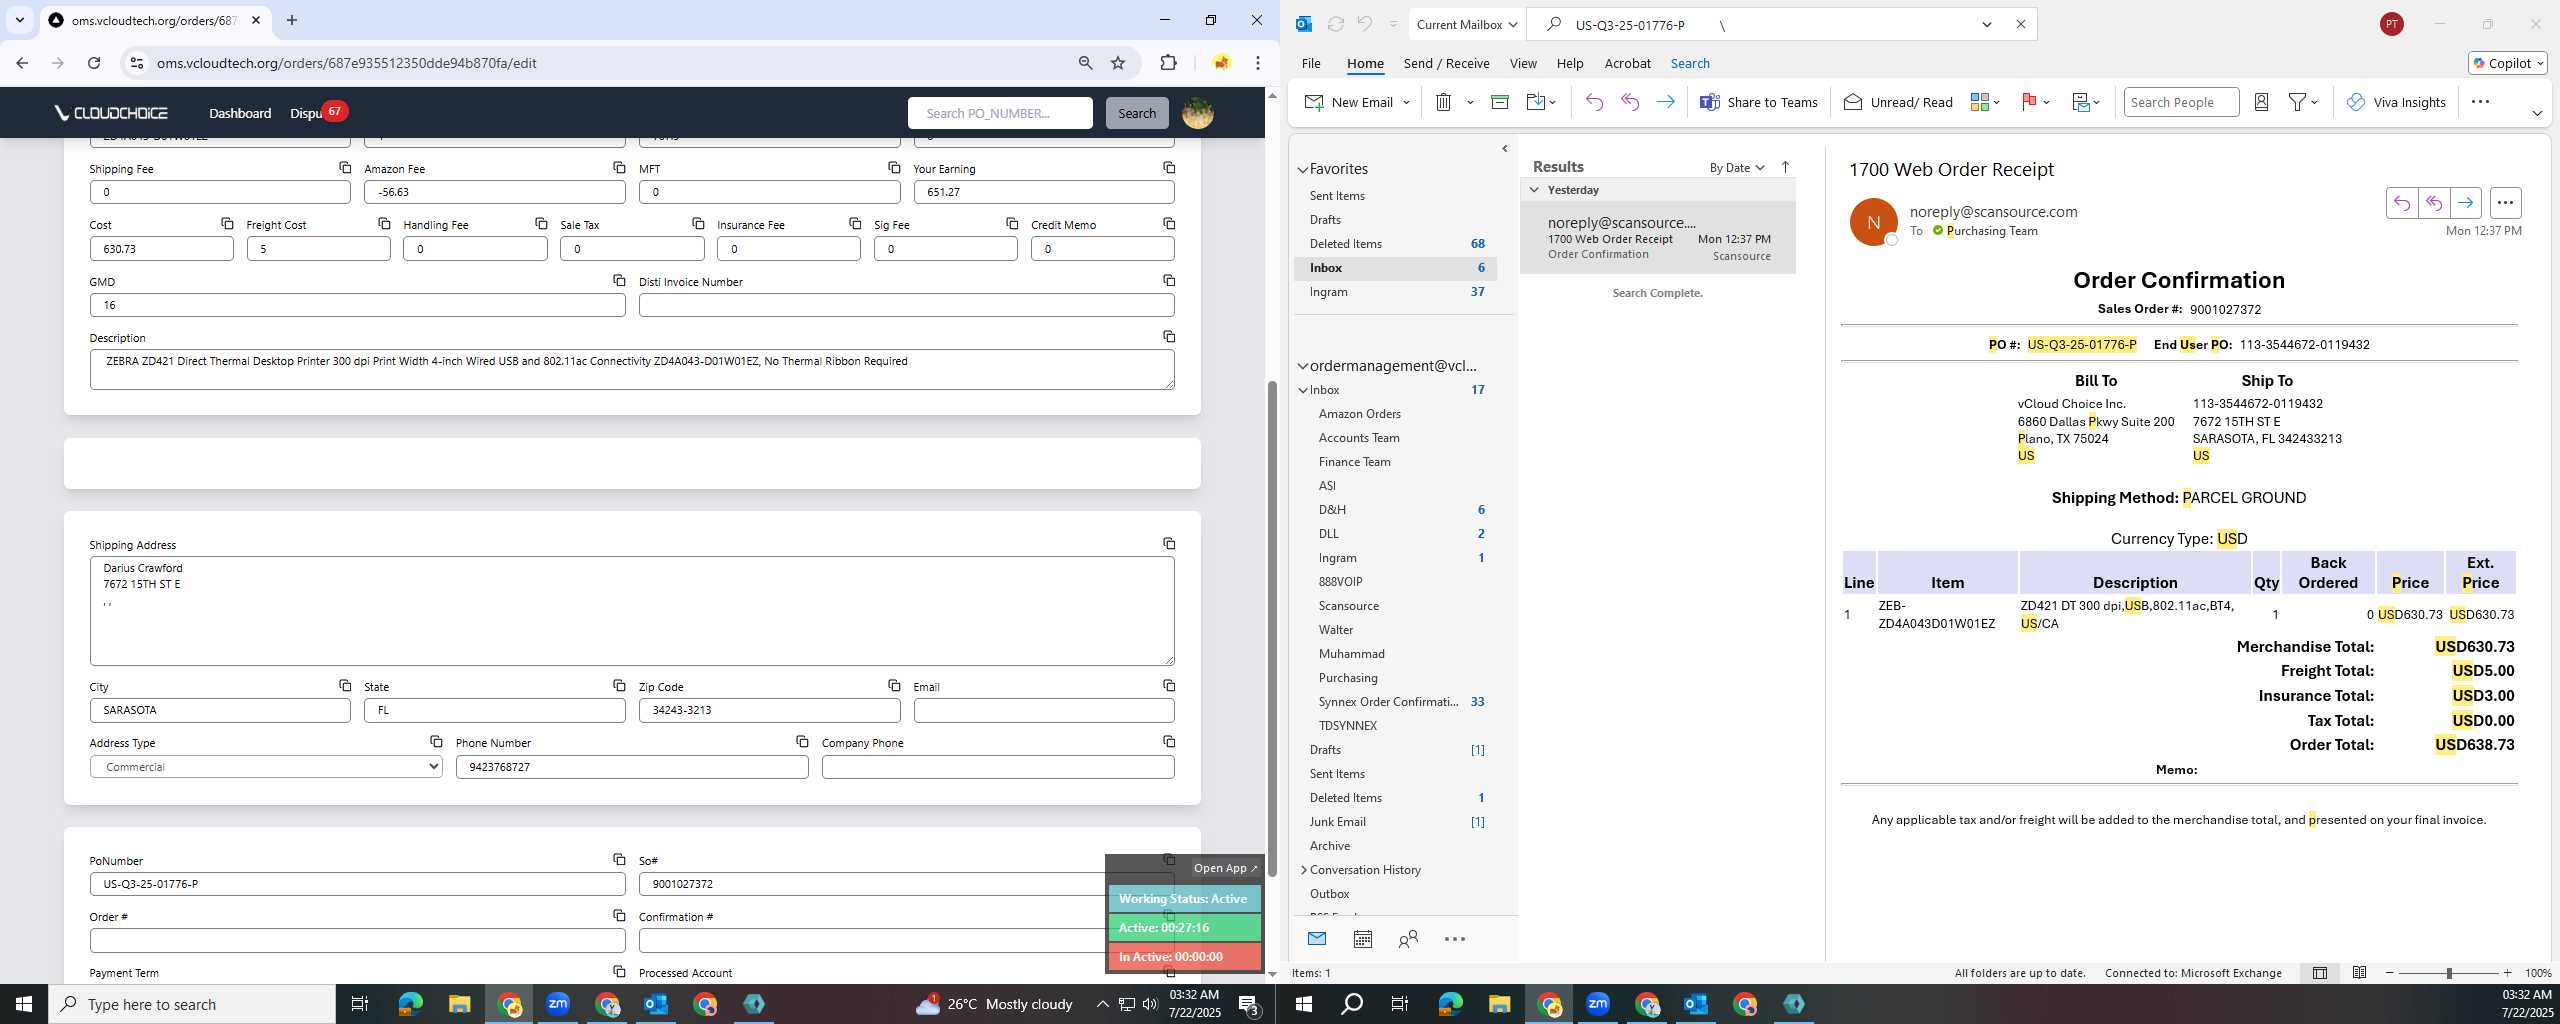The width and height of the screenshot is (2560, 1024).
Task: Open Dashboard in CloudChoice nav
Action: 240,113
